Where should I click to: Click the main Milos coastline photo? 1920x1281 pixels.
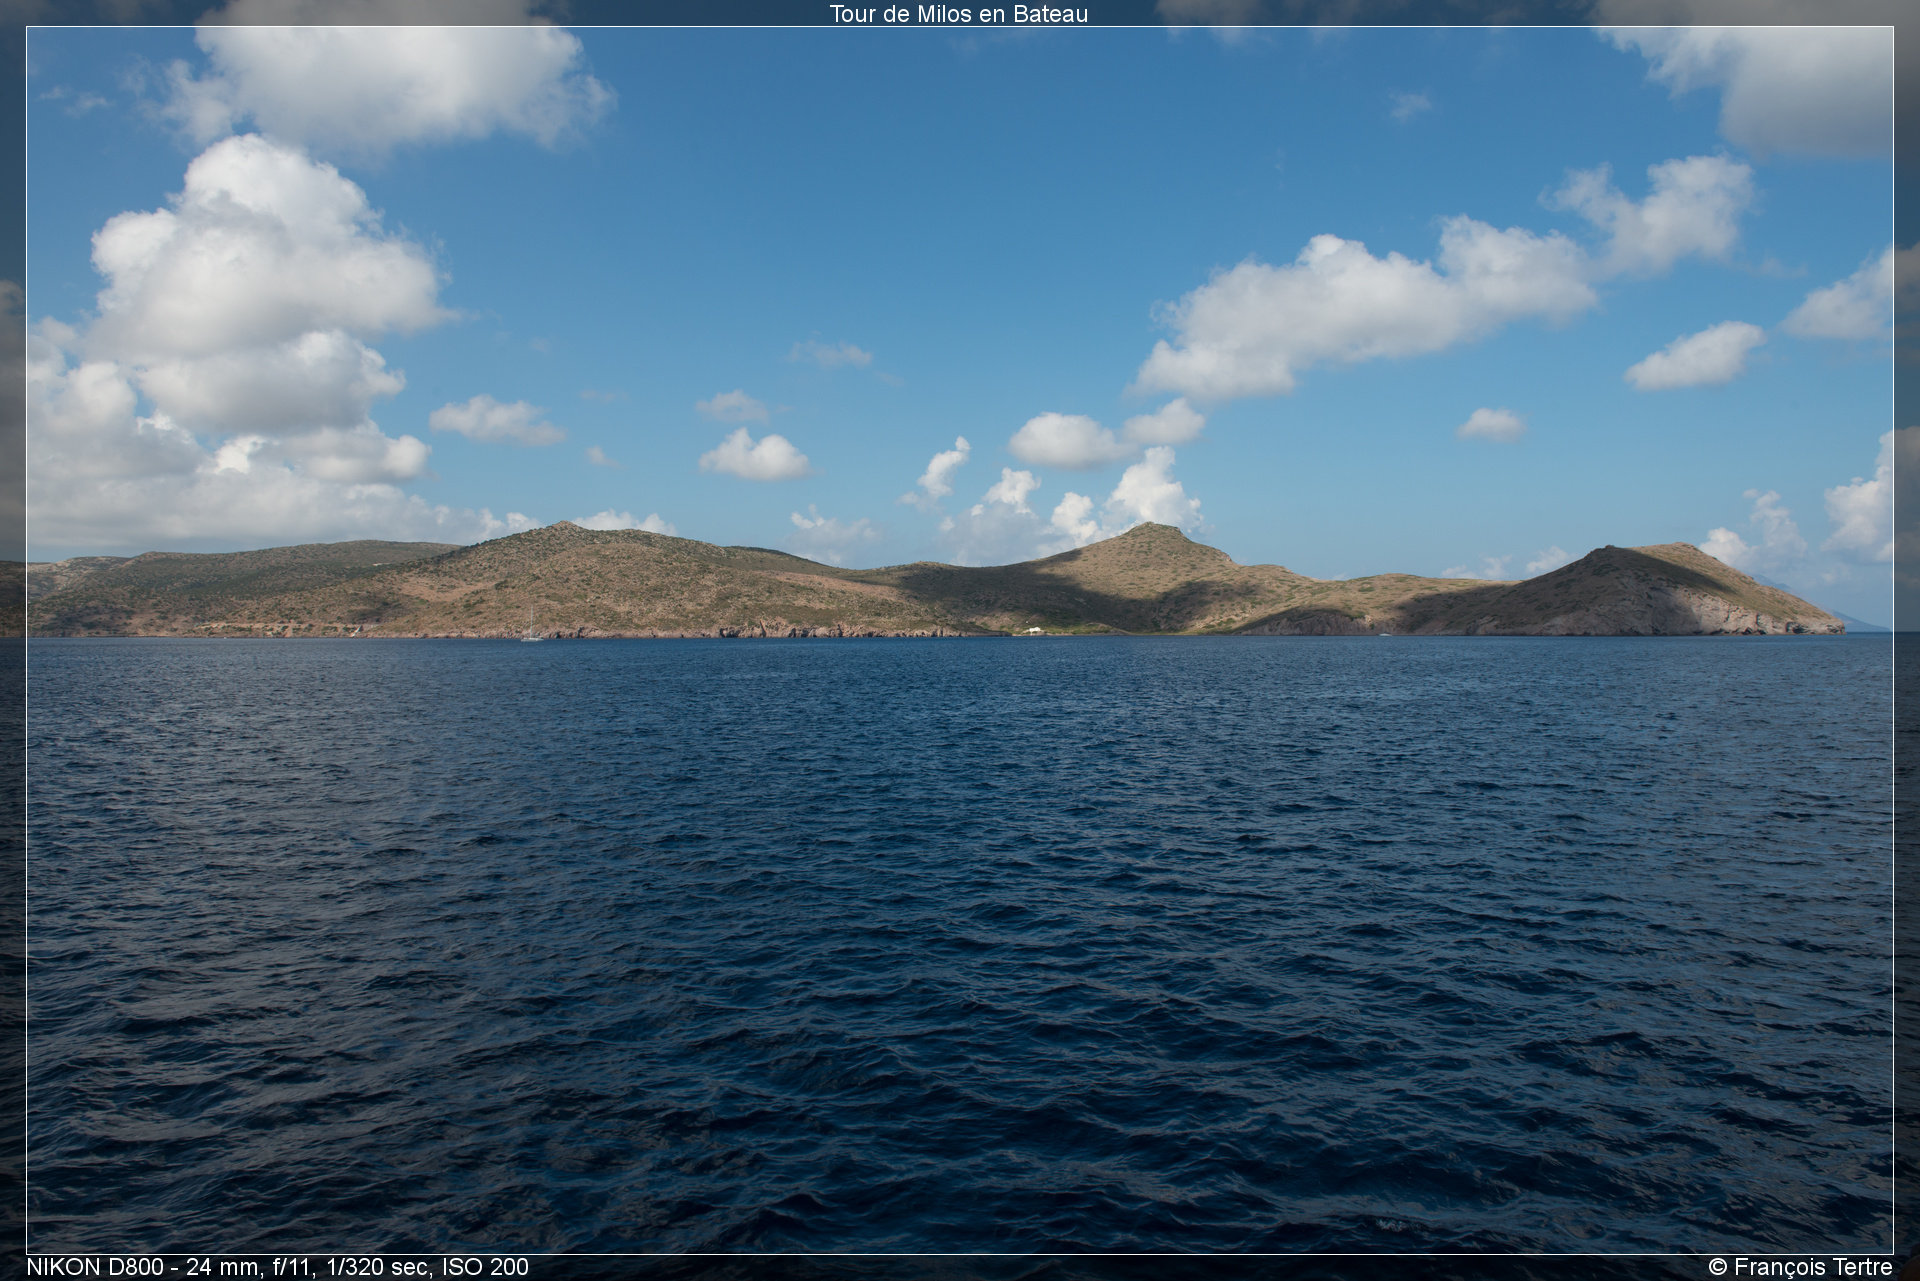coord(960,640)
